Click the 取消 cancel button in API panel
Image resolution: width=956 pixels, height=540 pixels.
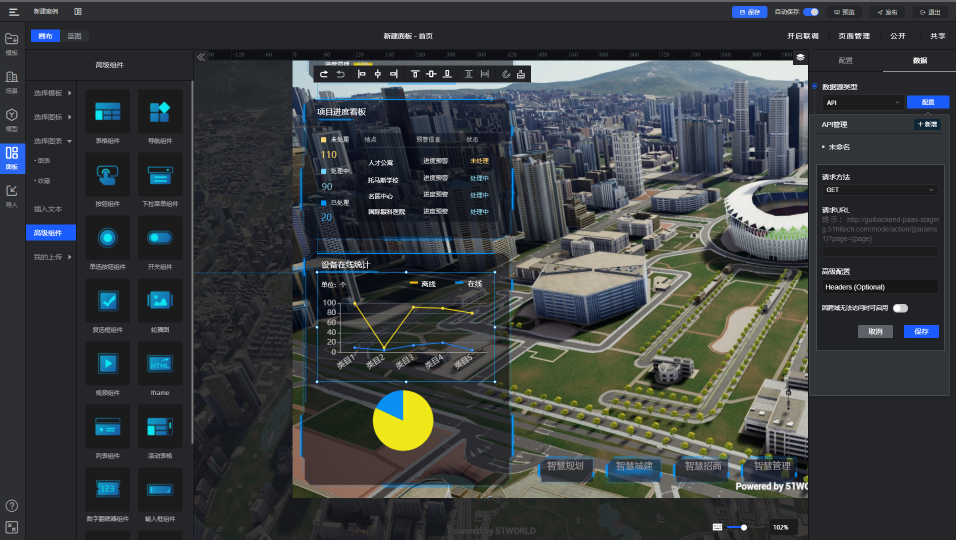[x=875, y=332]
